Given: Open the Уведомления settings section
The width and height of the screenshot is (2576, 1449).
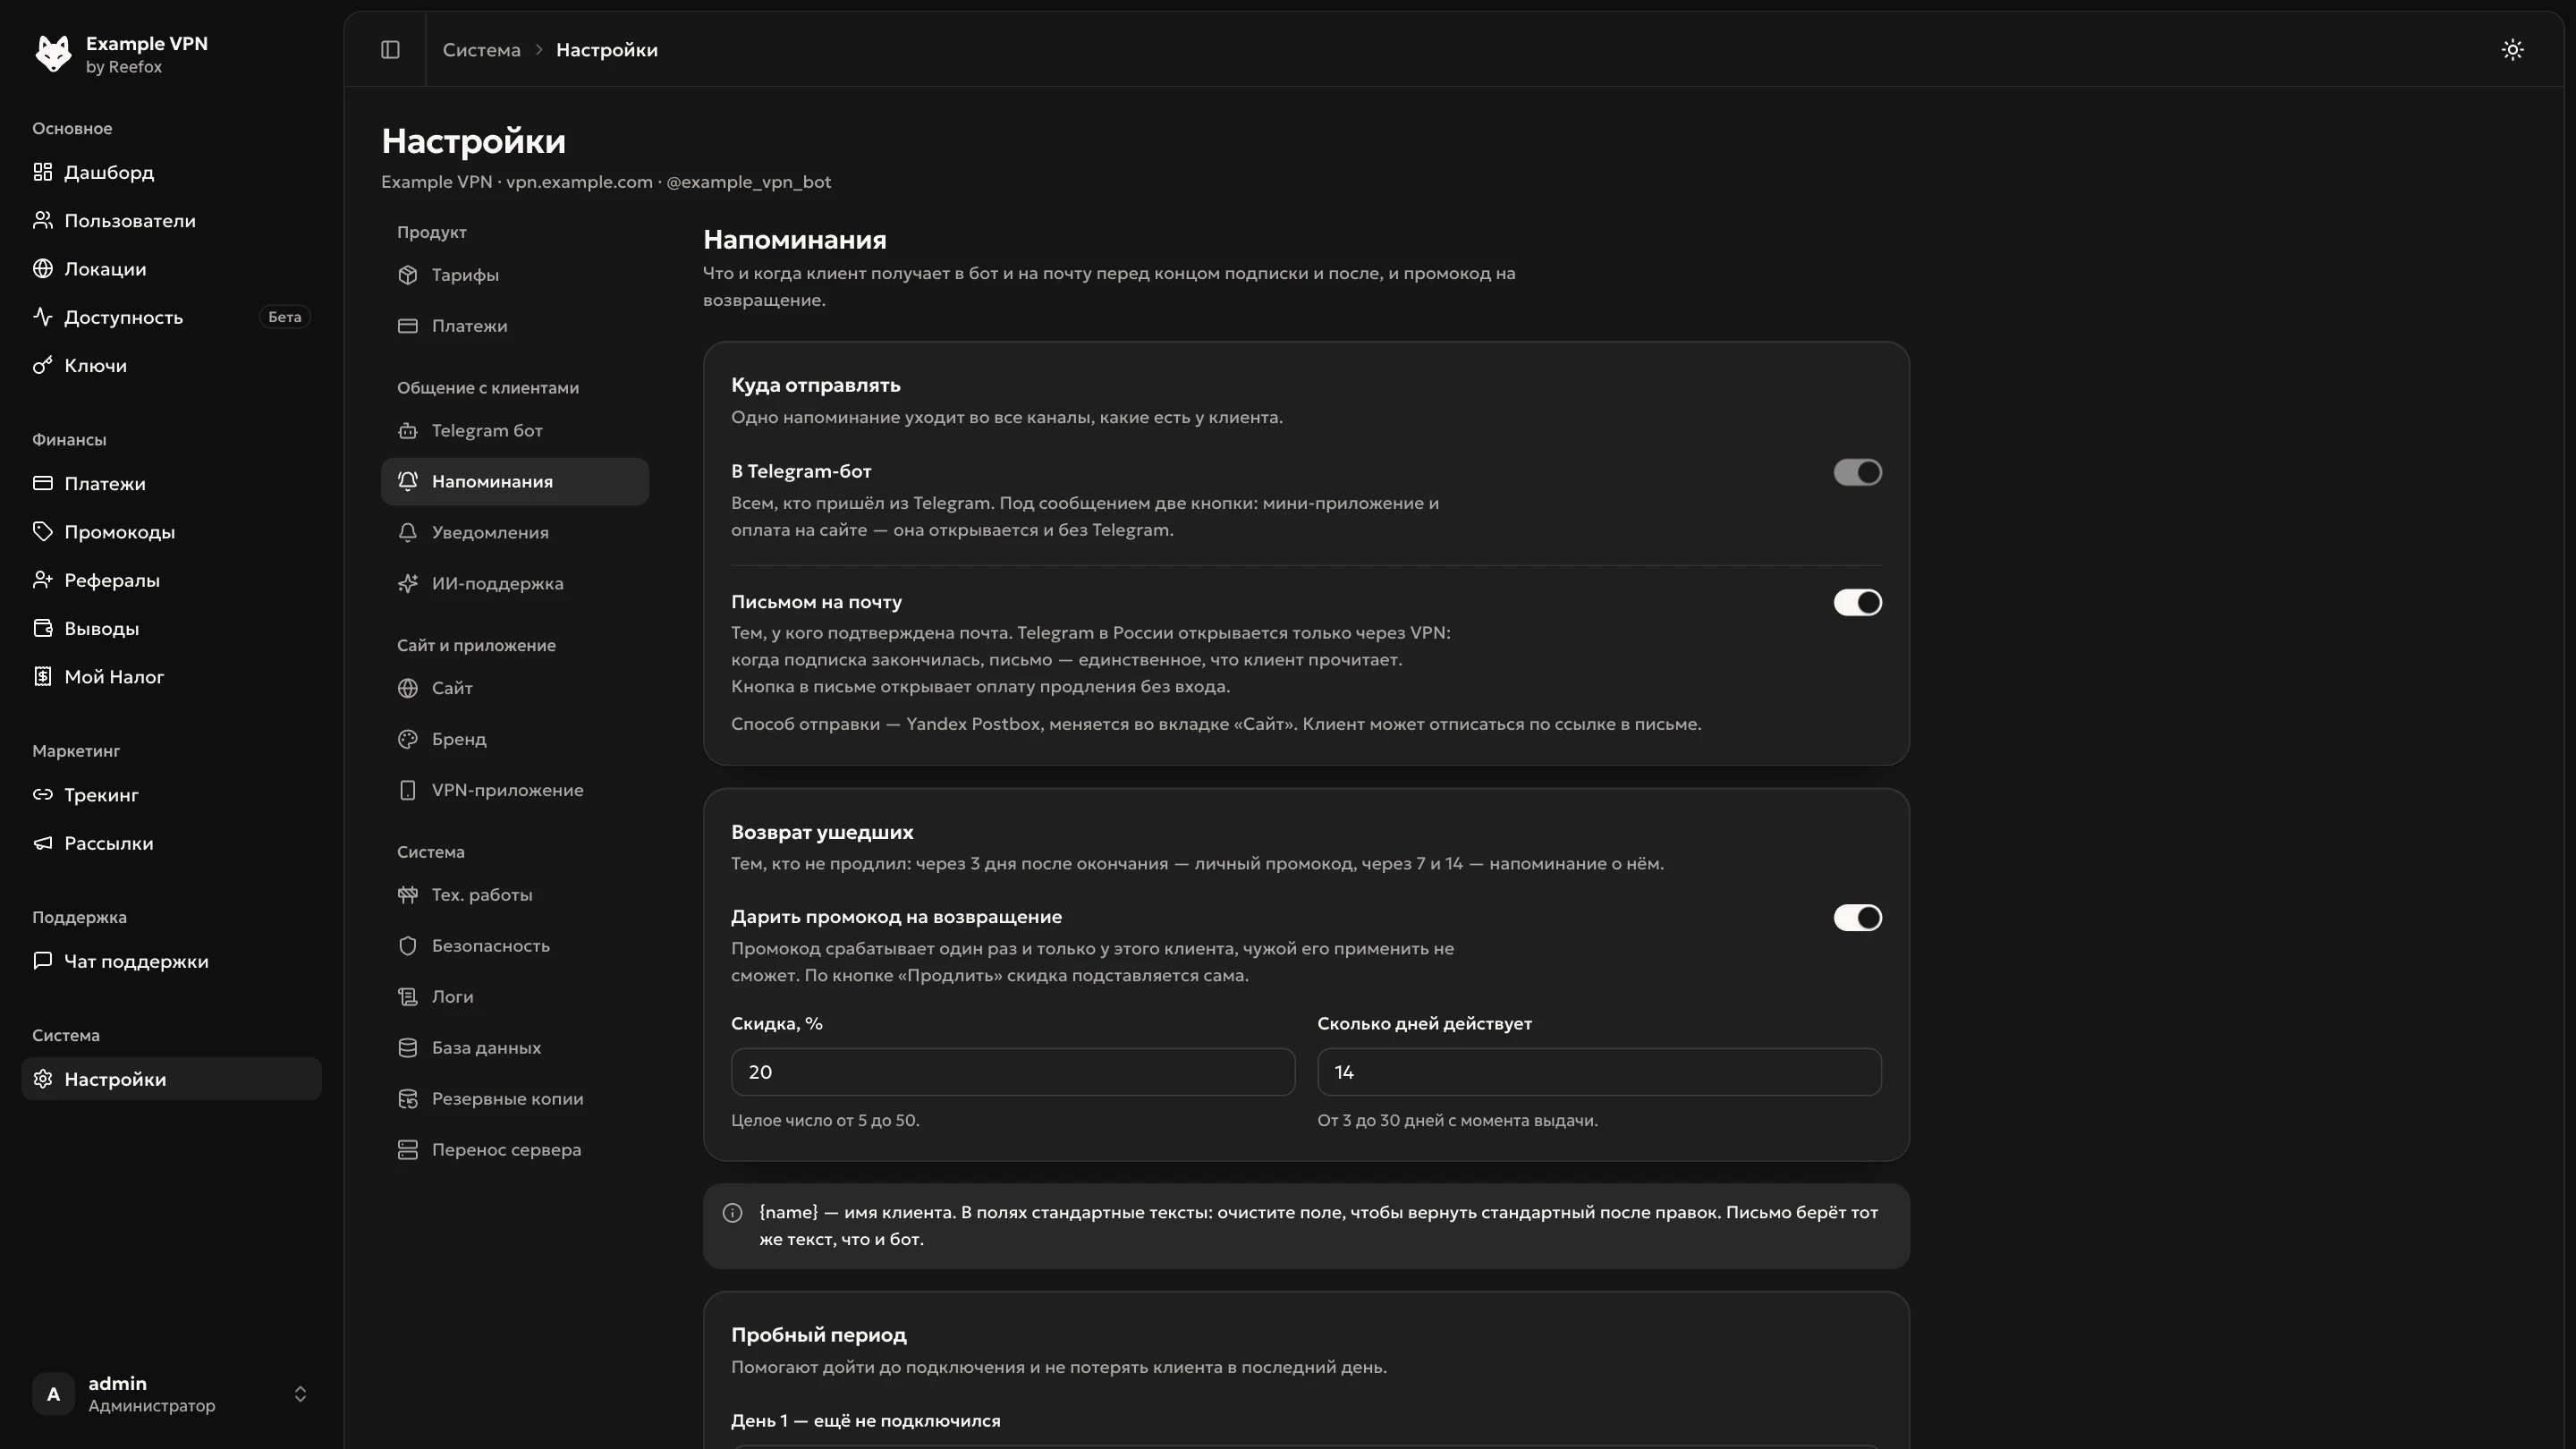Looking at the screenshot, I should point(515,532).
